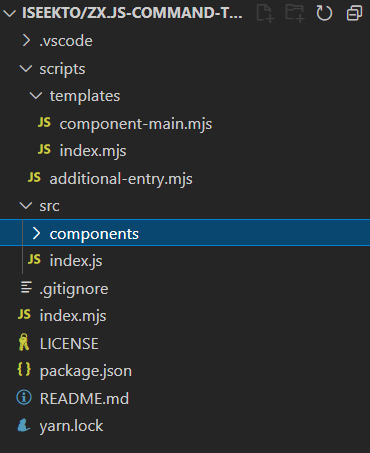Click the yarn cat icon beside yarn.lock
This screenshot has width=370, height=453.
pyautogui.click(x=24, y=425)
